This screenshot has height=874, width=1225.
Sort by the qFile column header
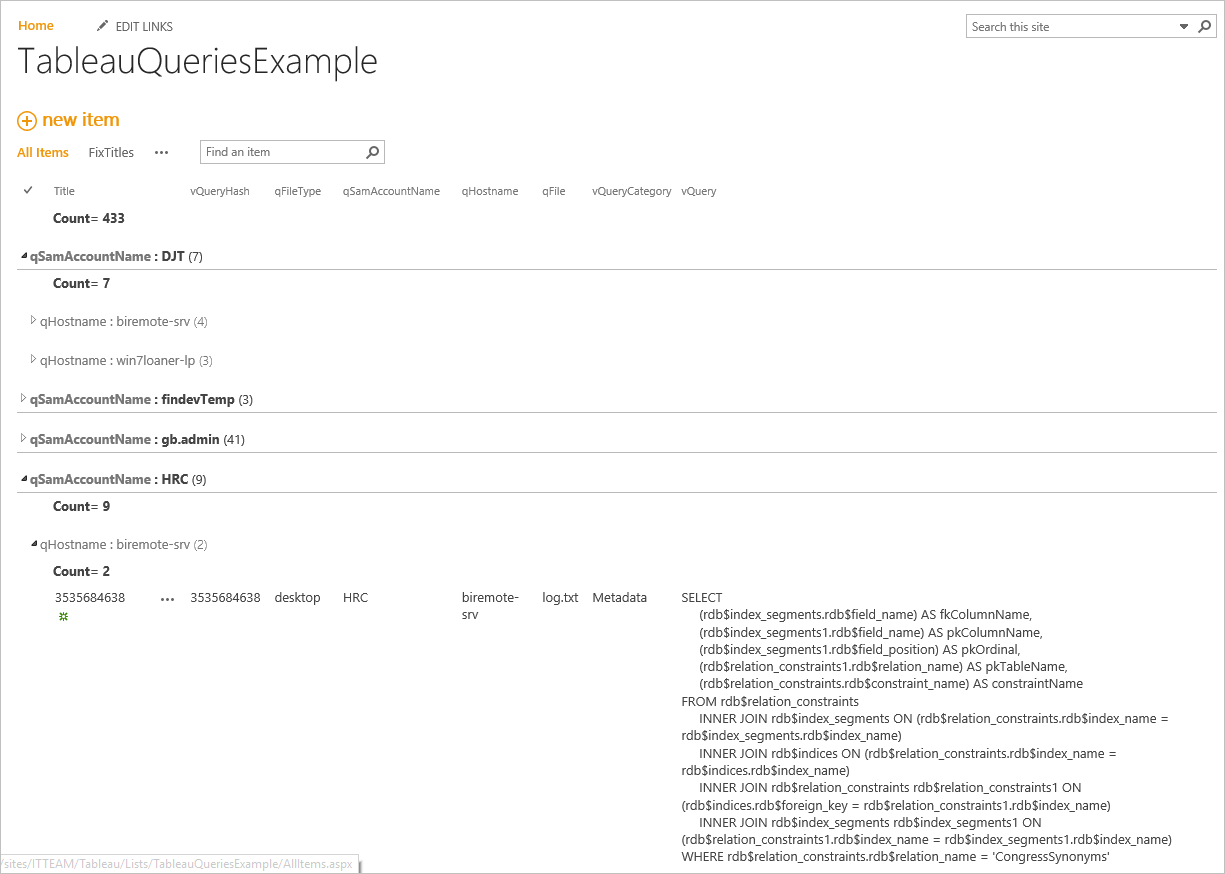pyautogui.click(x=554, y=191)
